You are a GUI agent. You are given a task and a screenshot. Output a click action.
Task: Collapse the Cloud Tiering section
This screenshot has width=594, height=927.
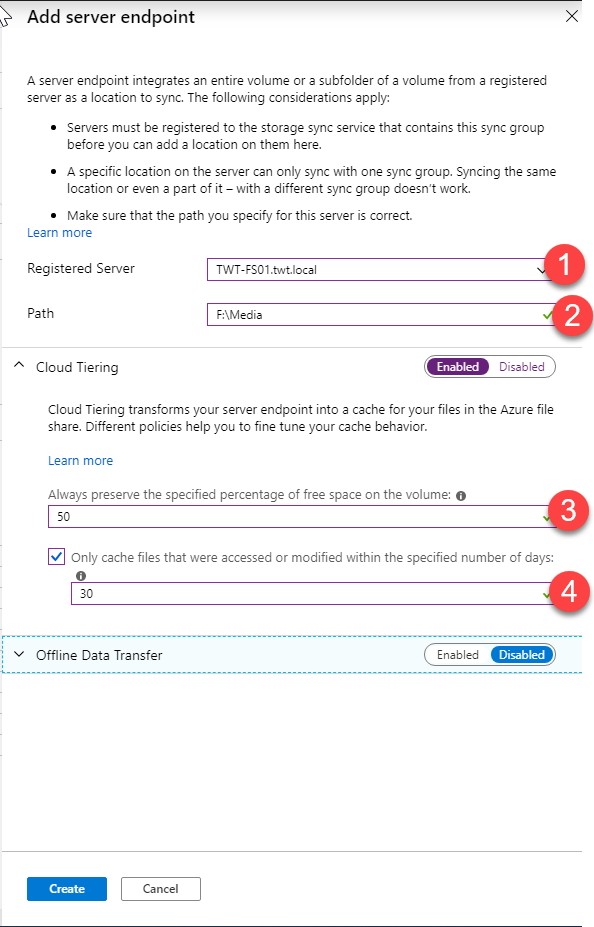19,367
